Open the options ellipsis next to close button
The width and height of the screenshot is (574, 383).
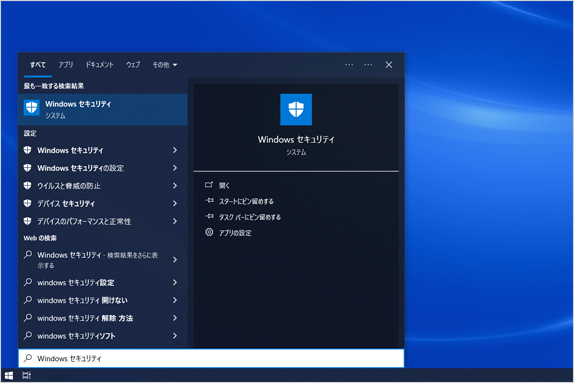(368, 65)
